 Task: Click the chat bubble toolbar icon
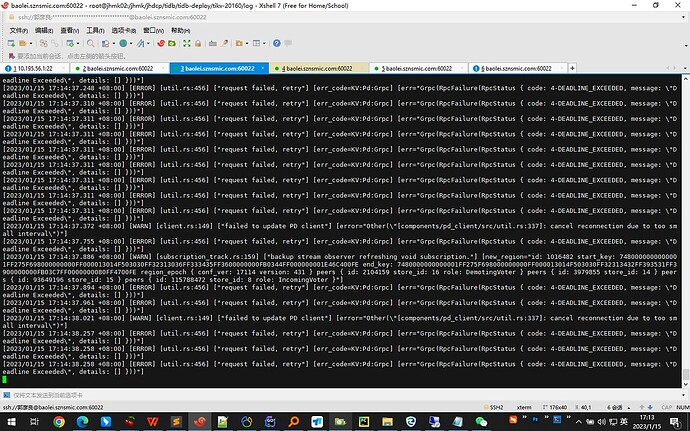point(288,43)
